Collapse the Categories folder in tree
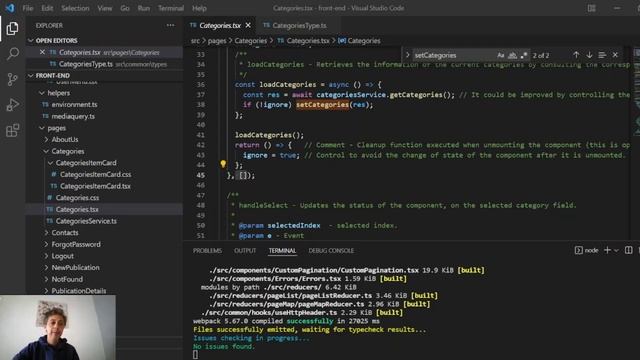 pos(68,151)
